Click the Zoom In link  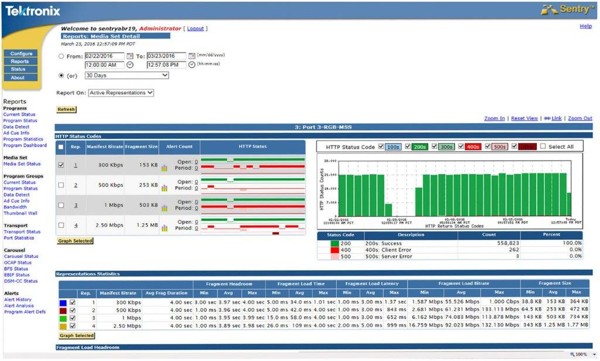click(494, 118)
